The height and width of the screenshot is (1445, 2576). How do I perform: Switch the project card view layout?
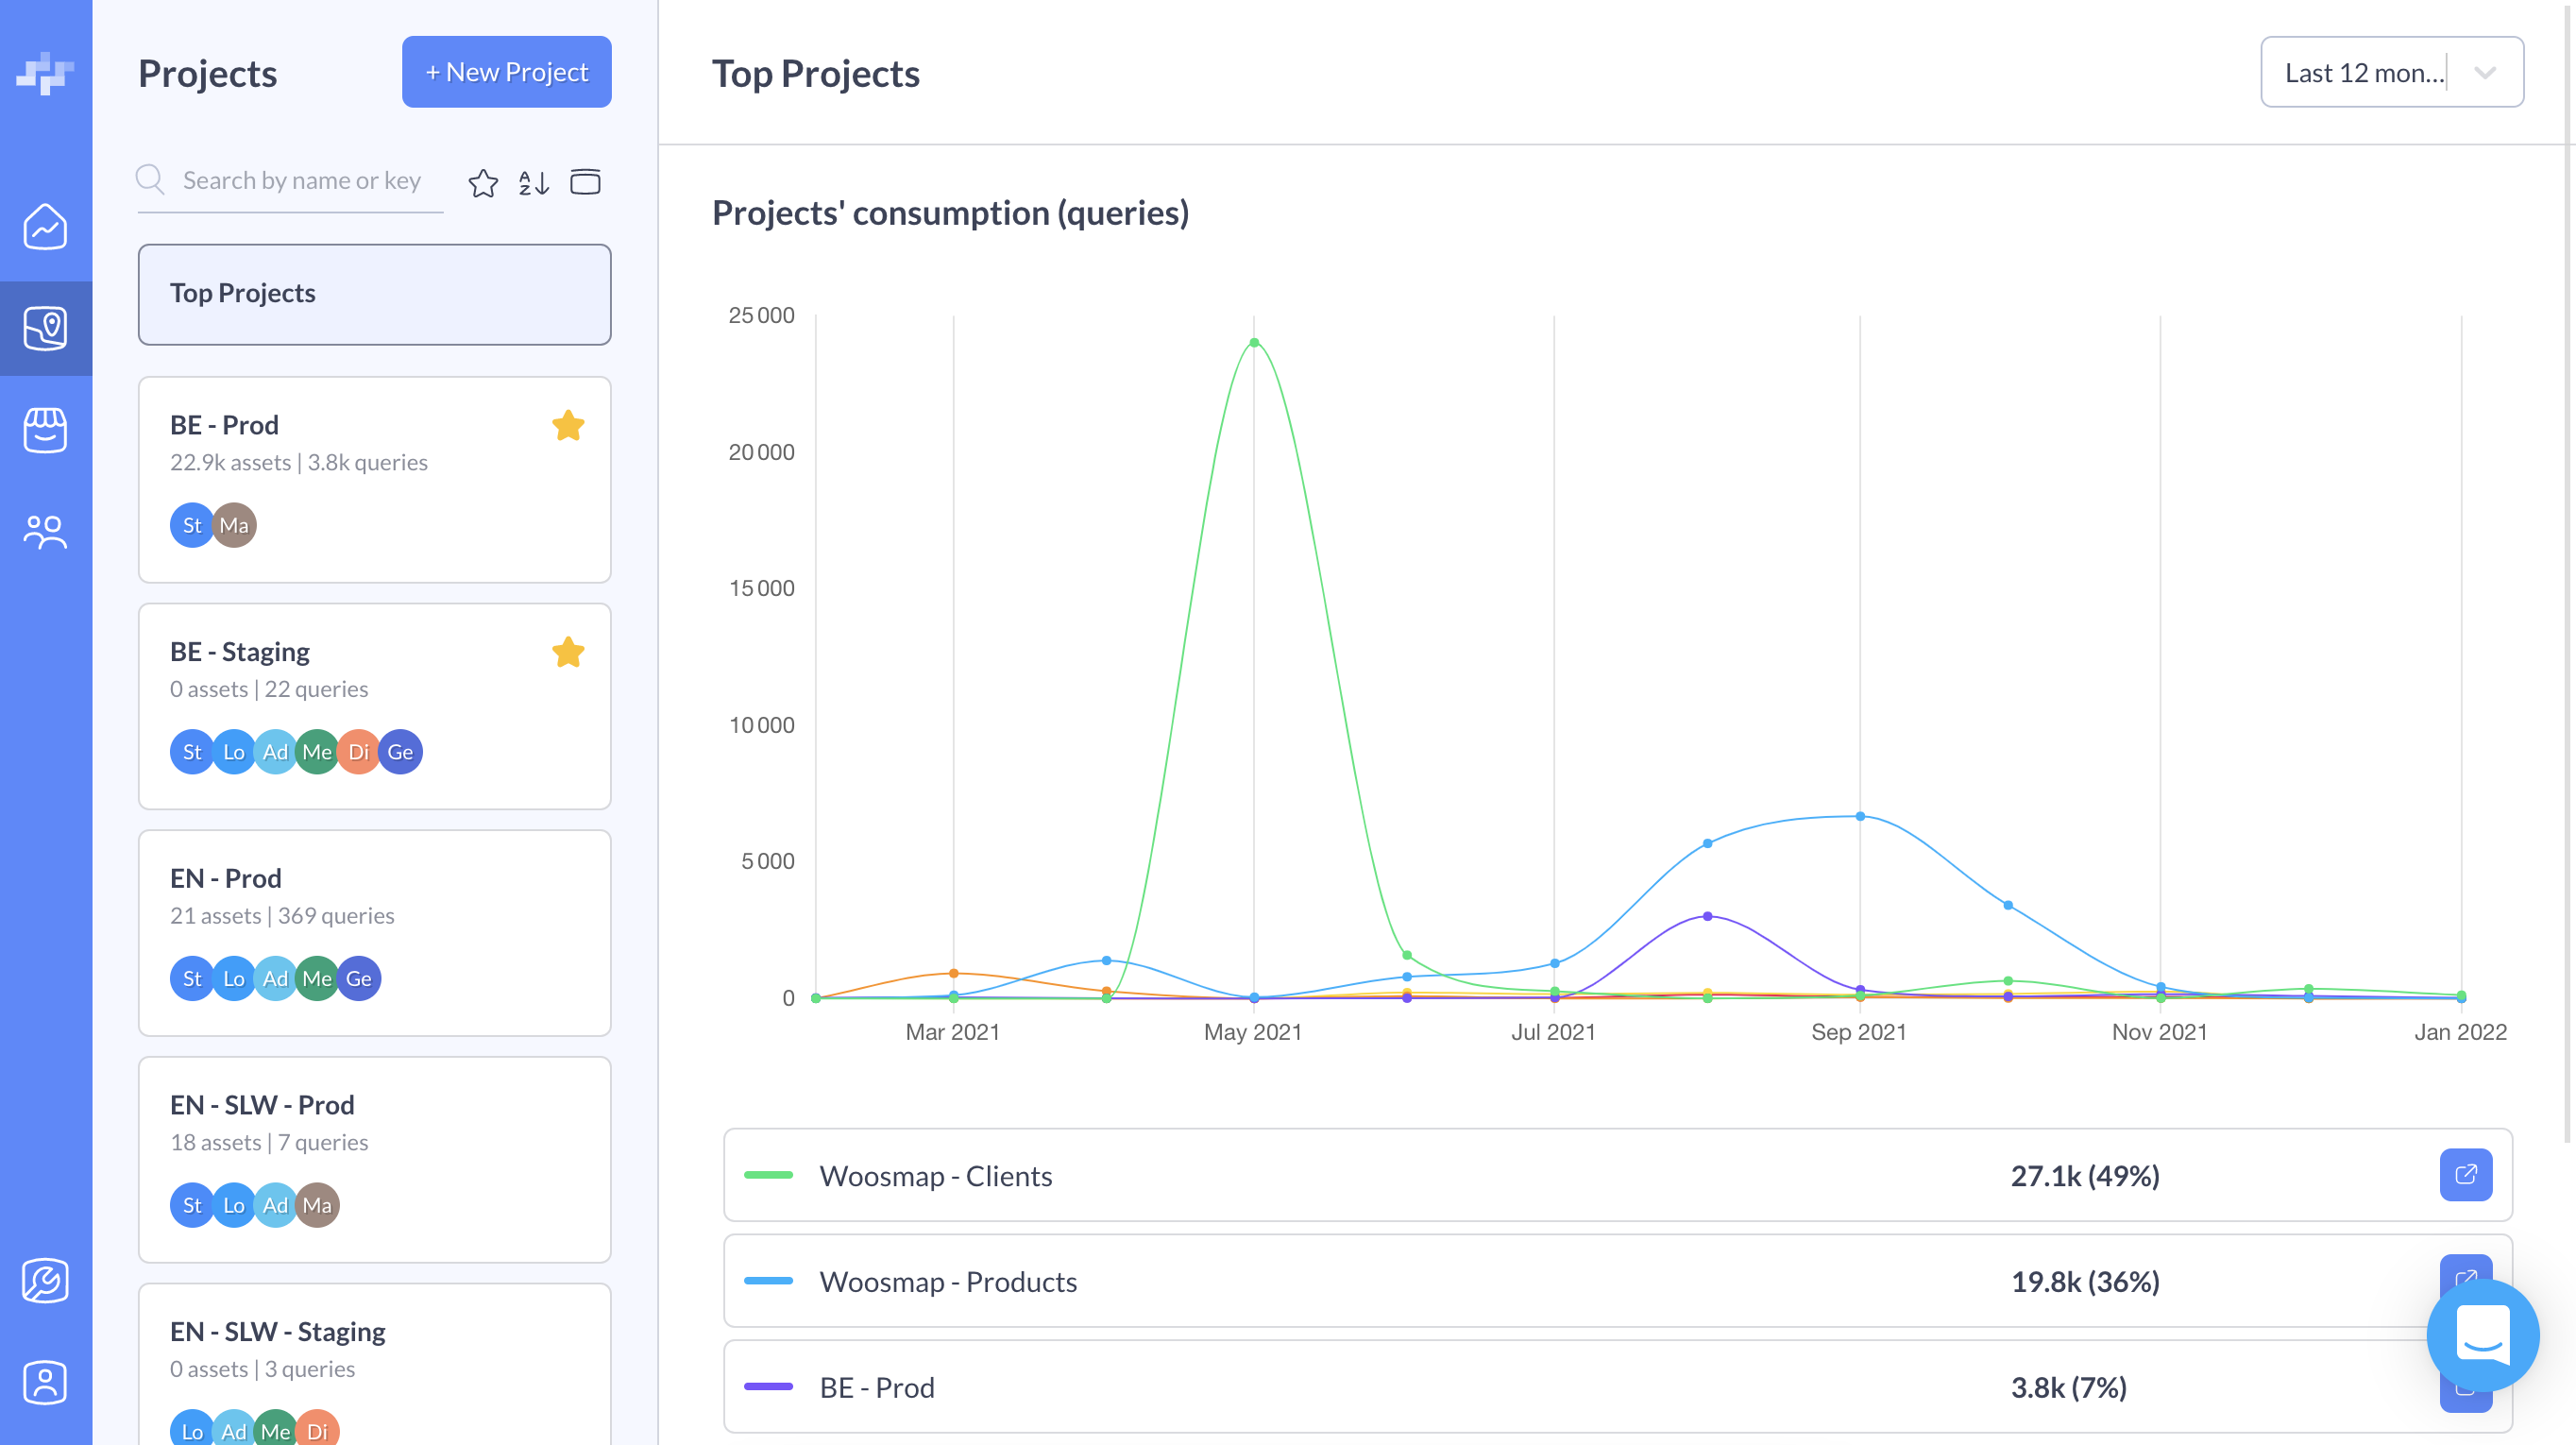pyautogui.click(x=585, y=182)
